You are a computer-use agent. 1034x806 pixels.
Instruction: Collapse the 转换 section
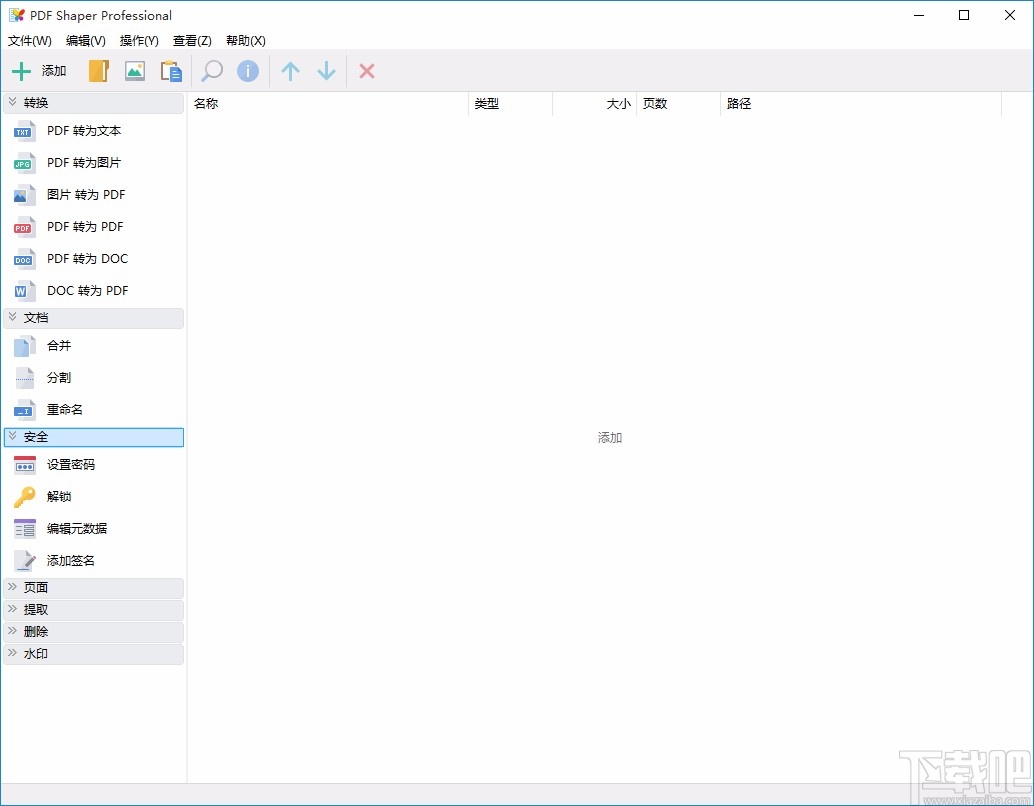[x=38, y=102]
